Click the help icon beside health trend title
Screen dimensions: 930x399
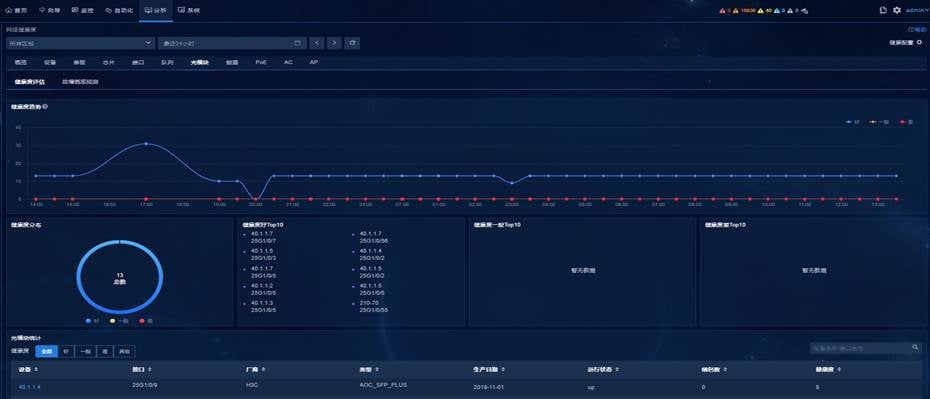pos(46,107)
